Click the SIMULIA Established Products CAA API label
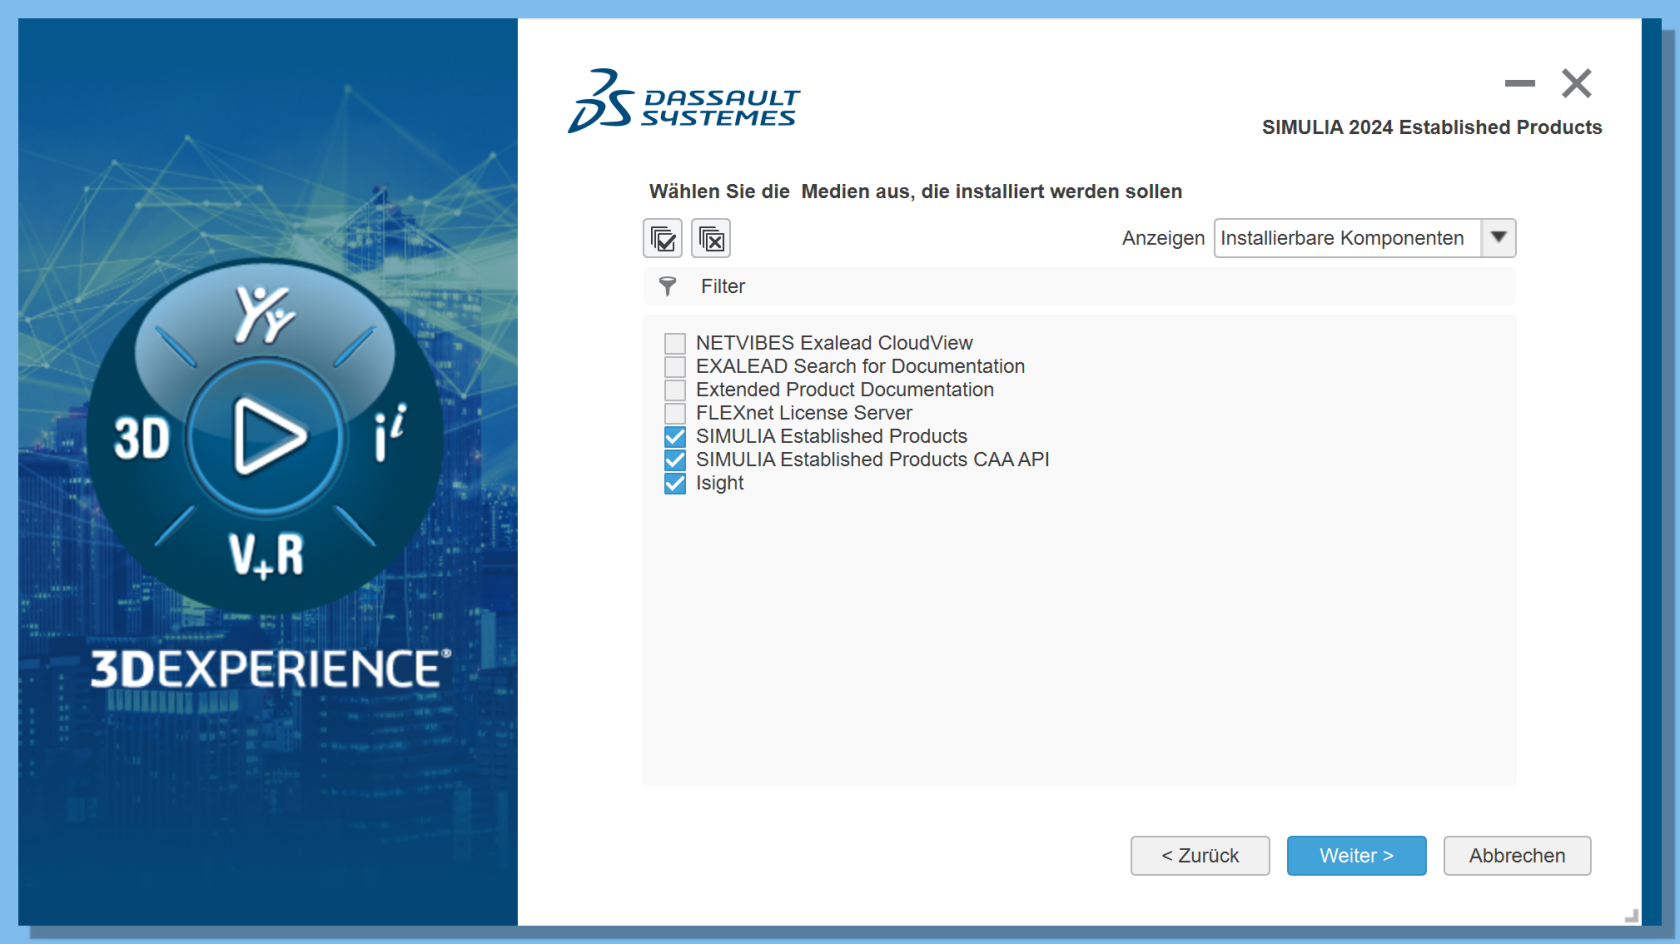Image resolution: width=1680 pixels, height=944 pixels. click(x=872, y=460)
